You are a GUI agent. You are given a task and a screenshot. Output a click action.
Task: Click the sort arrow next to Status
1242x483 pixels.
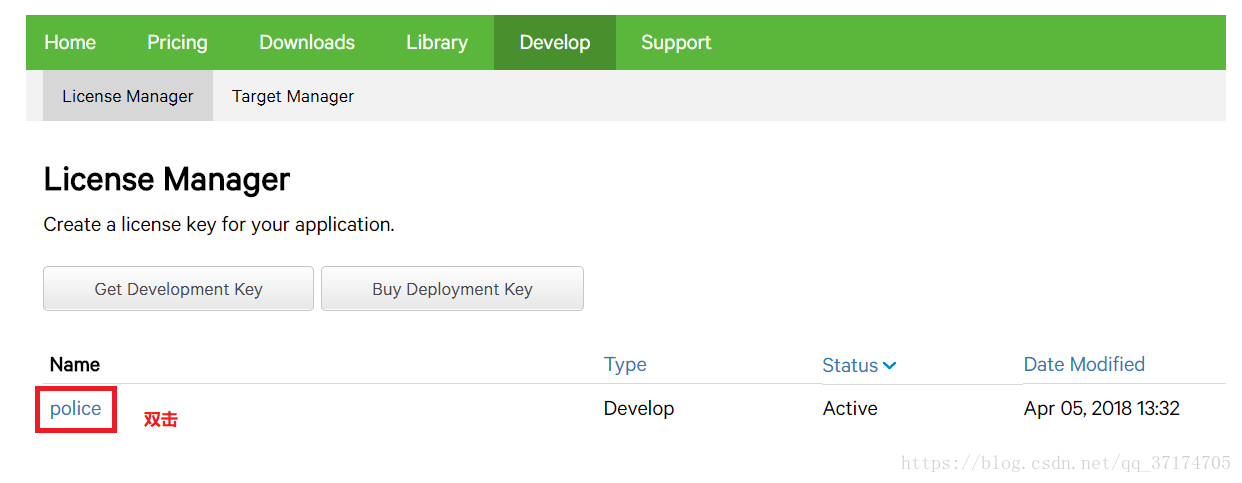click(x=890, y=366)
